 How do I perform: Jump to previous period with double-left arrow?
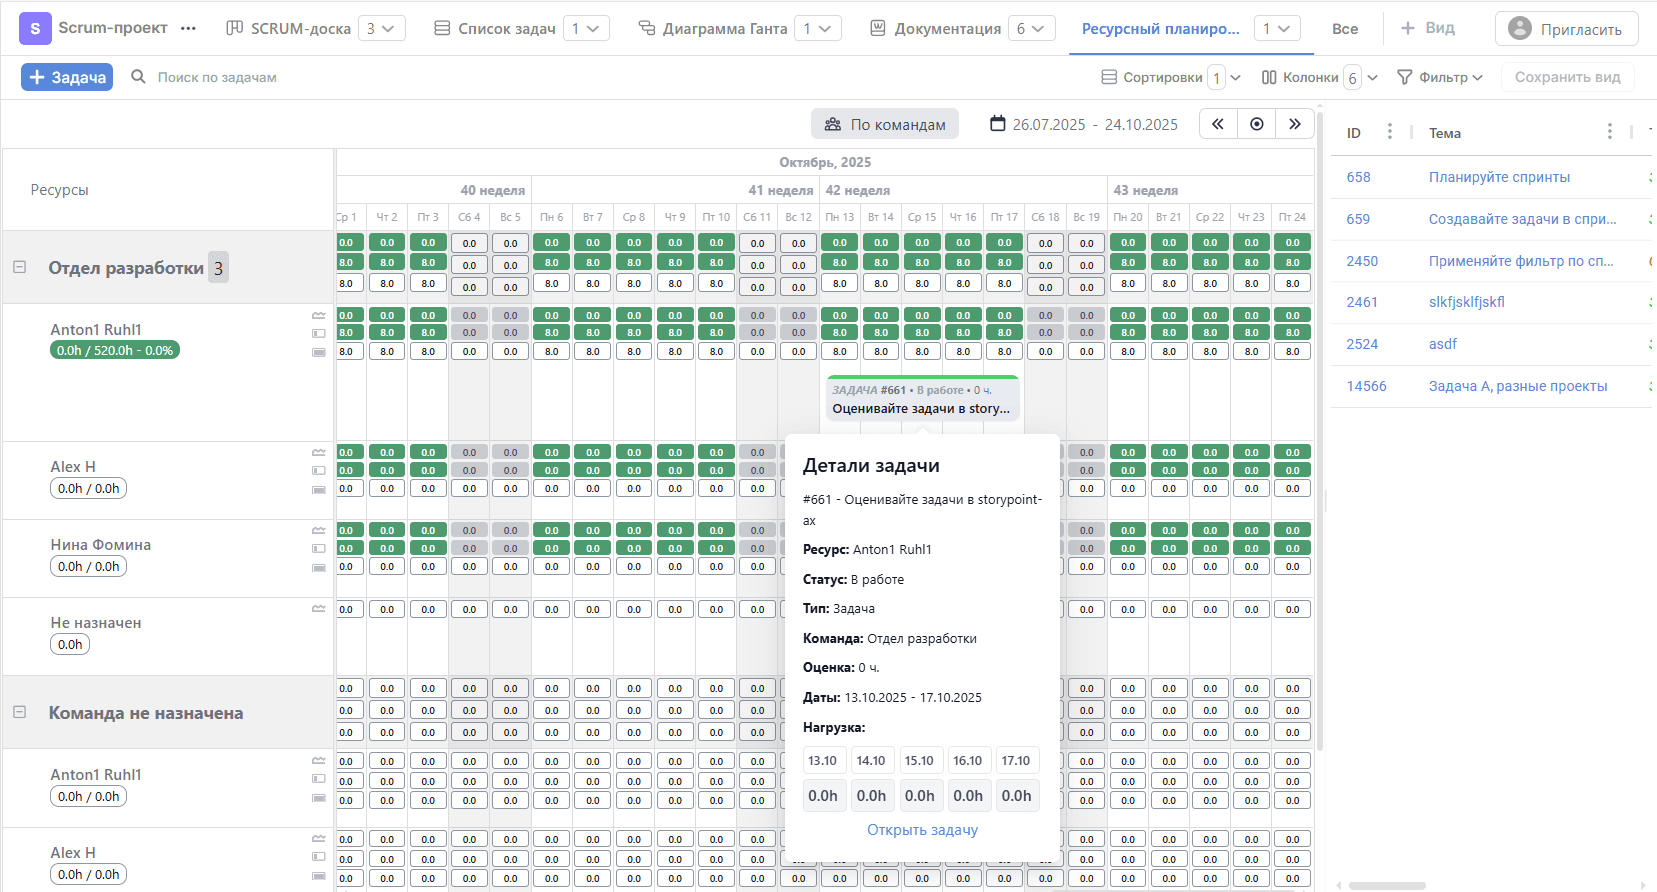1217,124
